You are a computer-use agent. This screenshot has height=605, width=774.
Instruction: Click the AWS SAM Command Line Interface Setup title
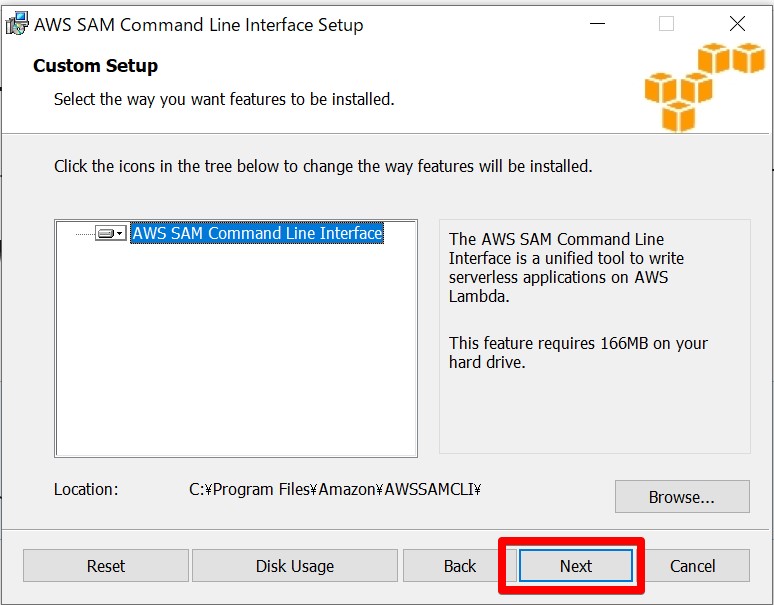point(198,25)
